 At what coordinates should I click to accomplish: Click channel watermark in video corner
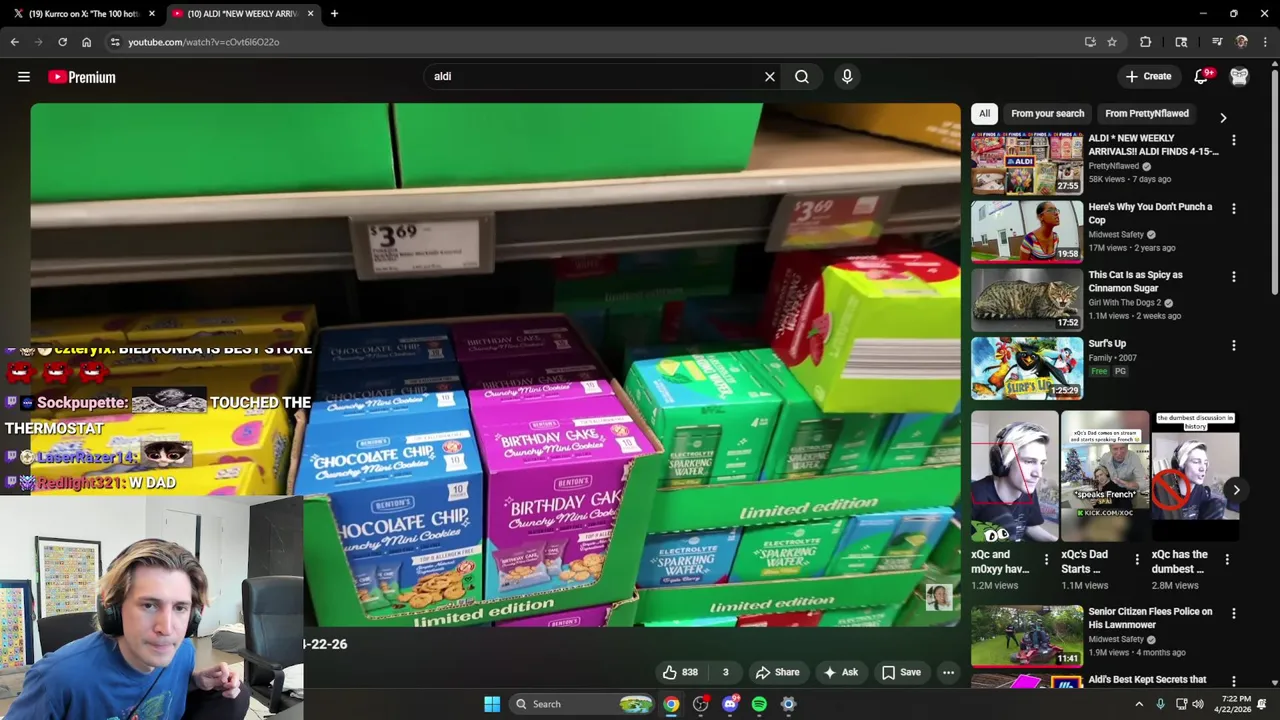click(938, 597)
